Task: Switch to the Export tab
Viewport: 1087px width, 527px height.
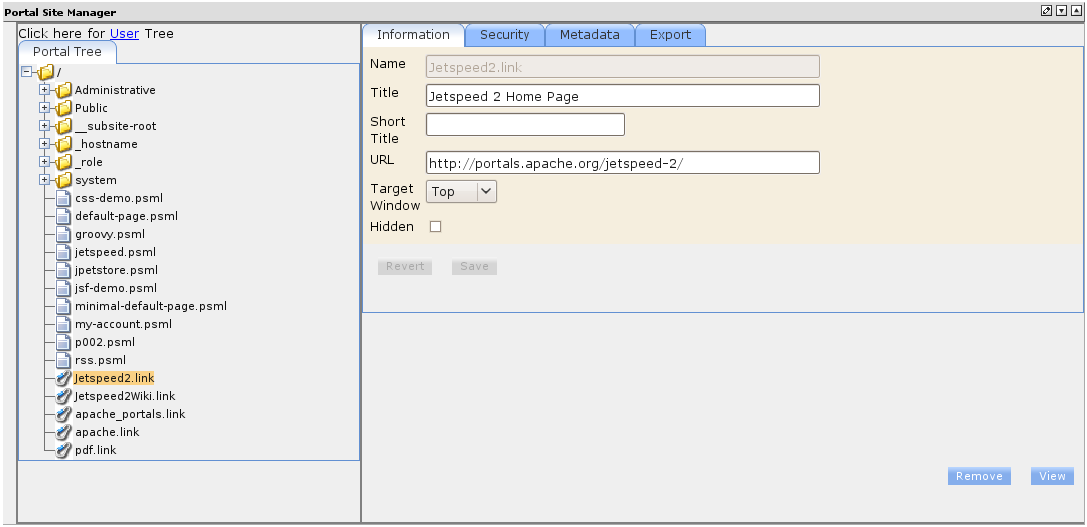Action: (670, 34)
